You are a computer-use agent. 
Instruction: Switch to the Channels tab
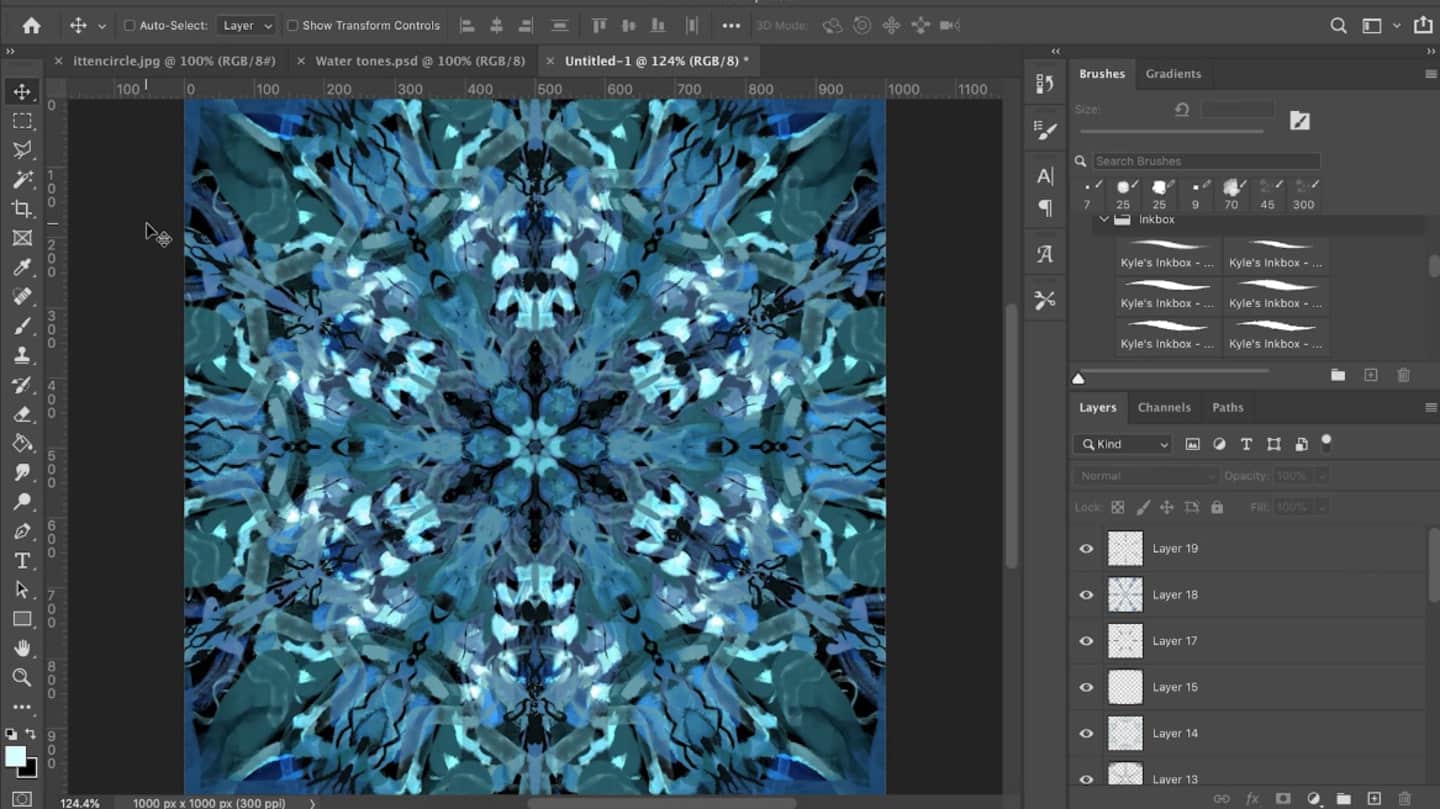click(x=1164, y=407)
